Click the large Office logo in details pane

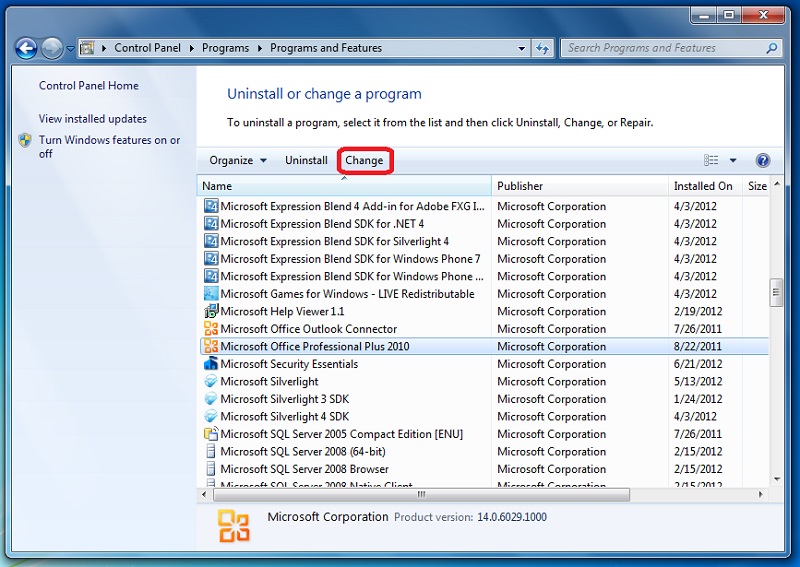click(234, 526)
